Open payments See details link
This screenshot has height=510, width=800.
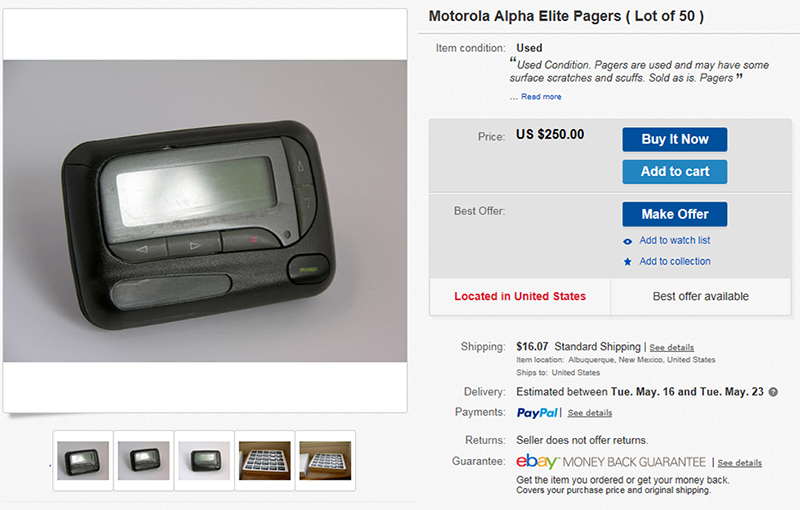pyautogui.click(x=590, y=413)
